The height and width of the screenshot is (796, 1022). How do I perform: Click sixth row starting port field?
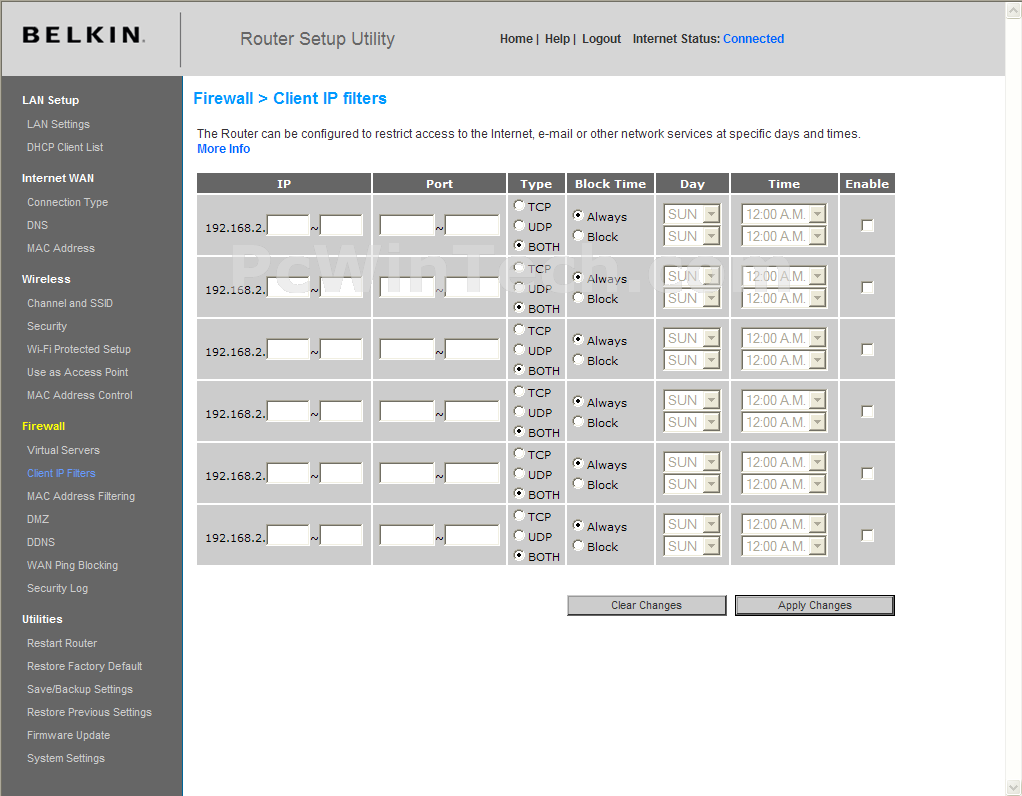coord(407,535)
